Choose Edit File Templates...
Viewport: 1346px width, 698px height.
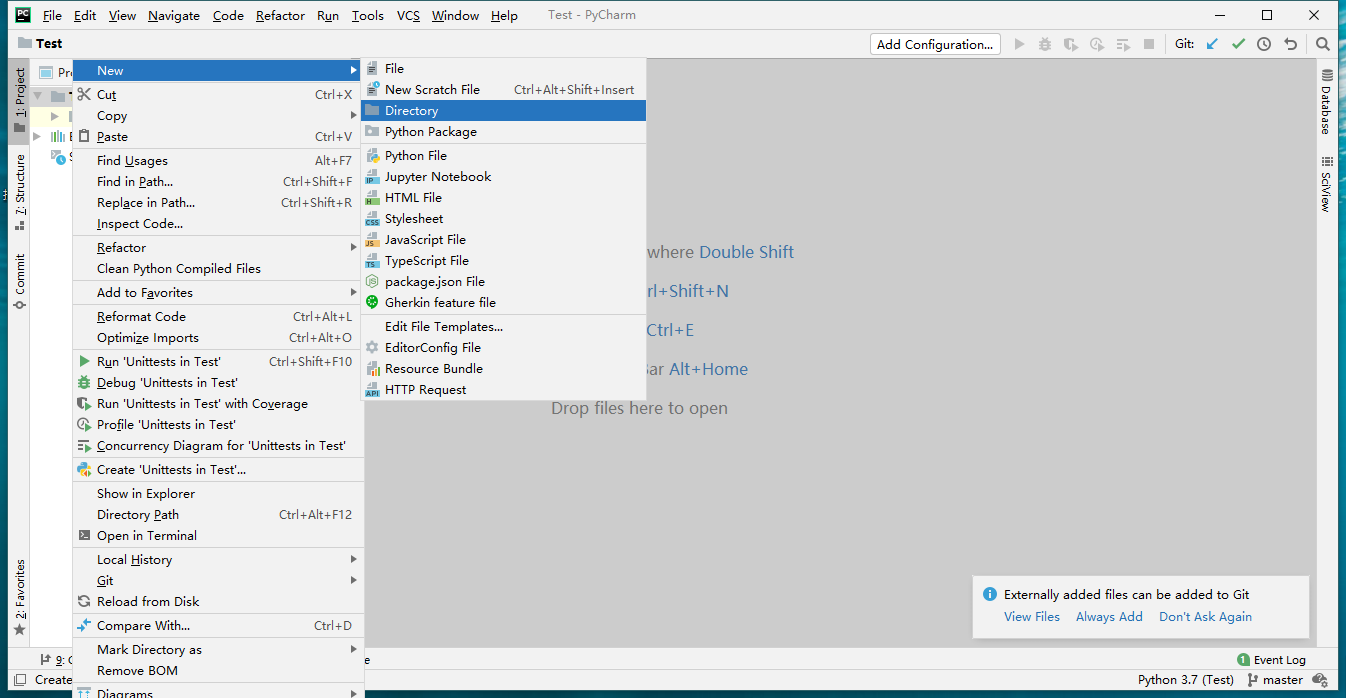click(x=503, y=327)
